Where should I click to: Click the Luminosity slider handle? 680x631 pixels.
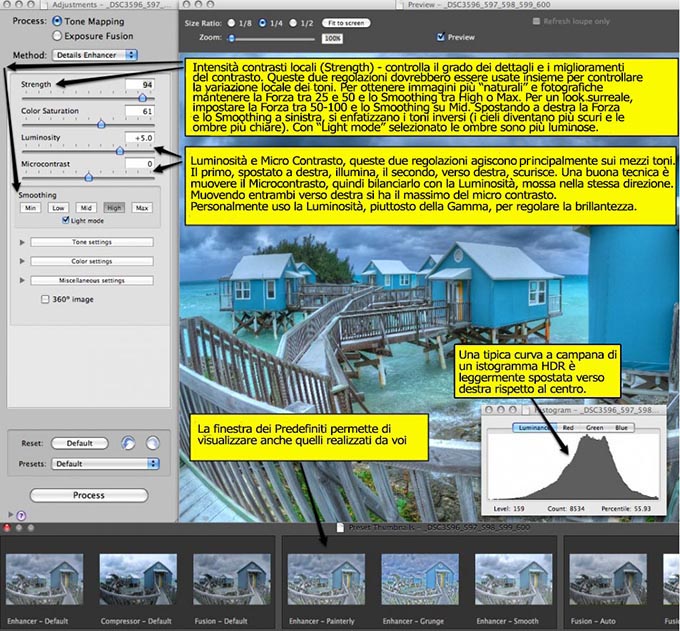120,150
